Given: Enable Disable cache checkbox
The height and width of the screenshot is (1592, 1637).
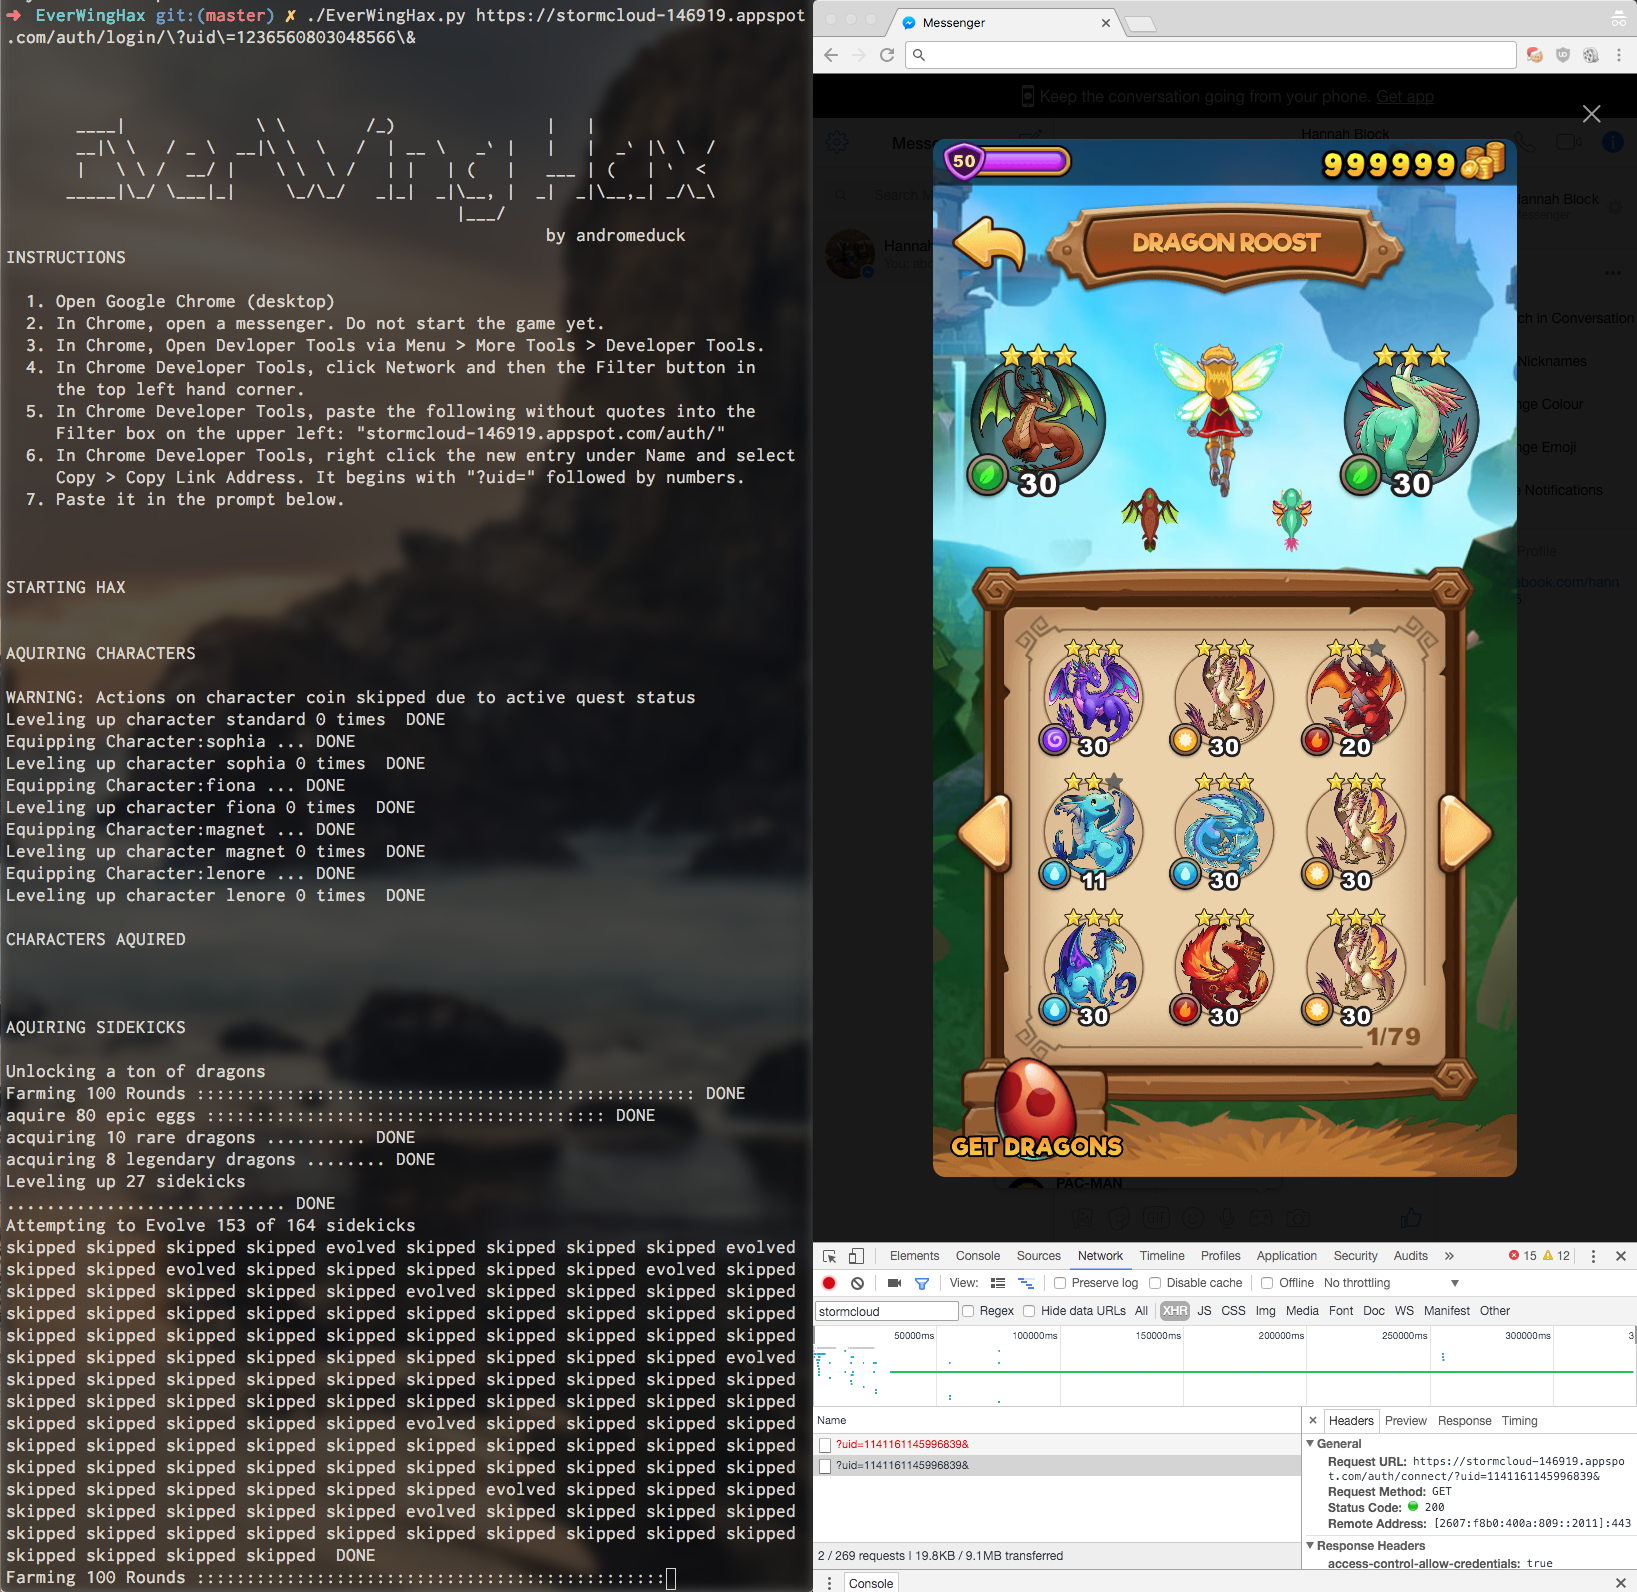Looking at the screenshot, I should 1155,1283.
